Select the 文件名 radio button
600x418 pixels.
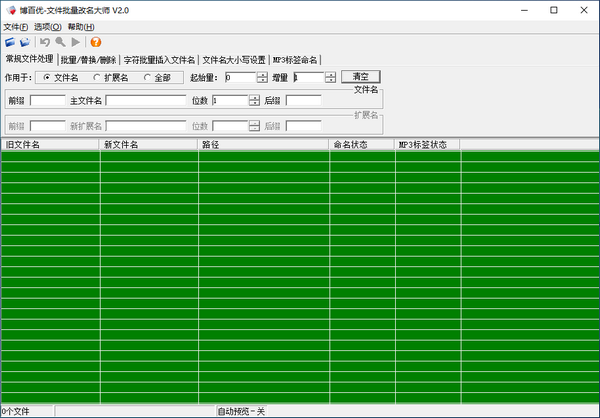pyautogui.click(x=47, y=77)
